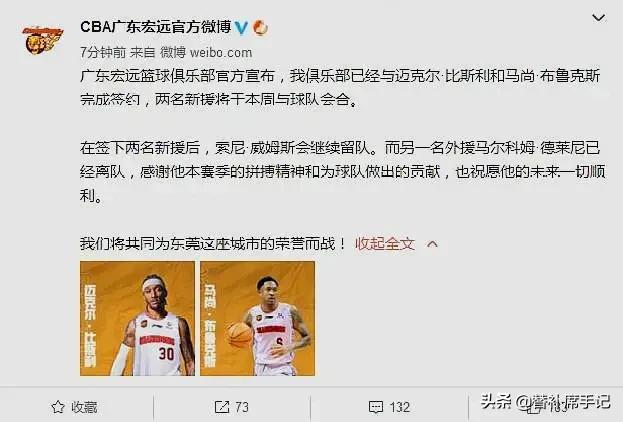
Task: Open comments via the speech bubble icon
Action: click(x=376, y=407)
